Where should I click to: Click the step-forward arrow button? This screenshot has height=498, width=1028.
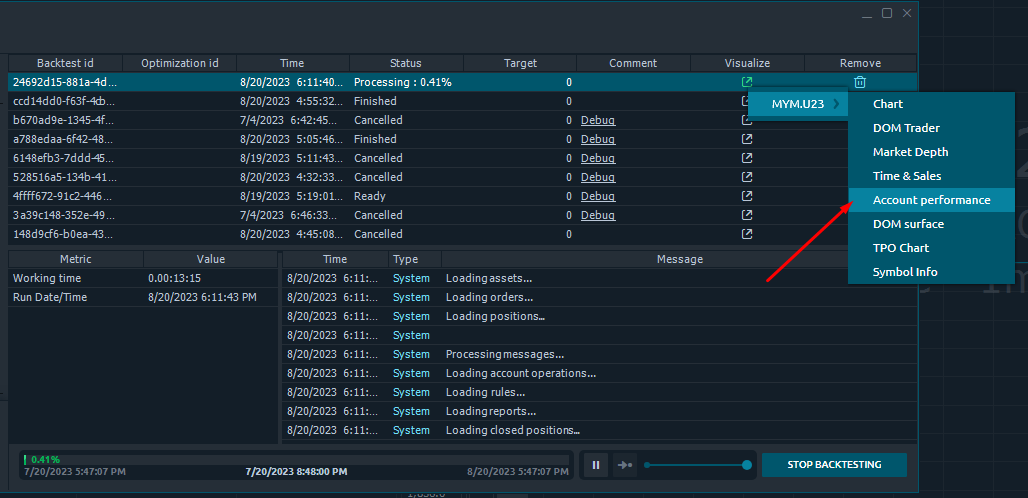(x=625, y=465)
